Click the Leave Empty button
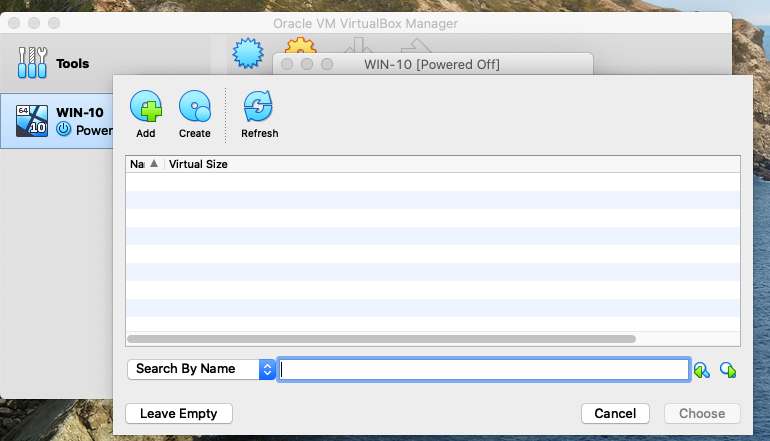The image size is (770, 441). point(179,413)
